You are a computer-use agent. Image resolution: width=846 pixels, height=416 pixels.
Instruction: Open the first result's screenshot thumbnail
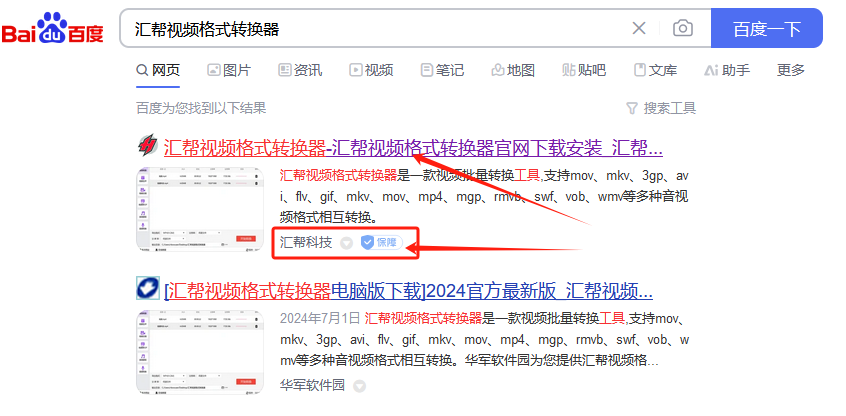[200, 210]
